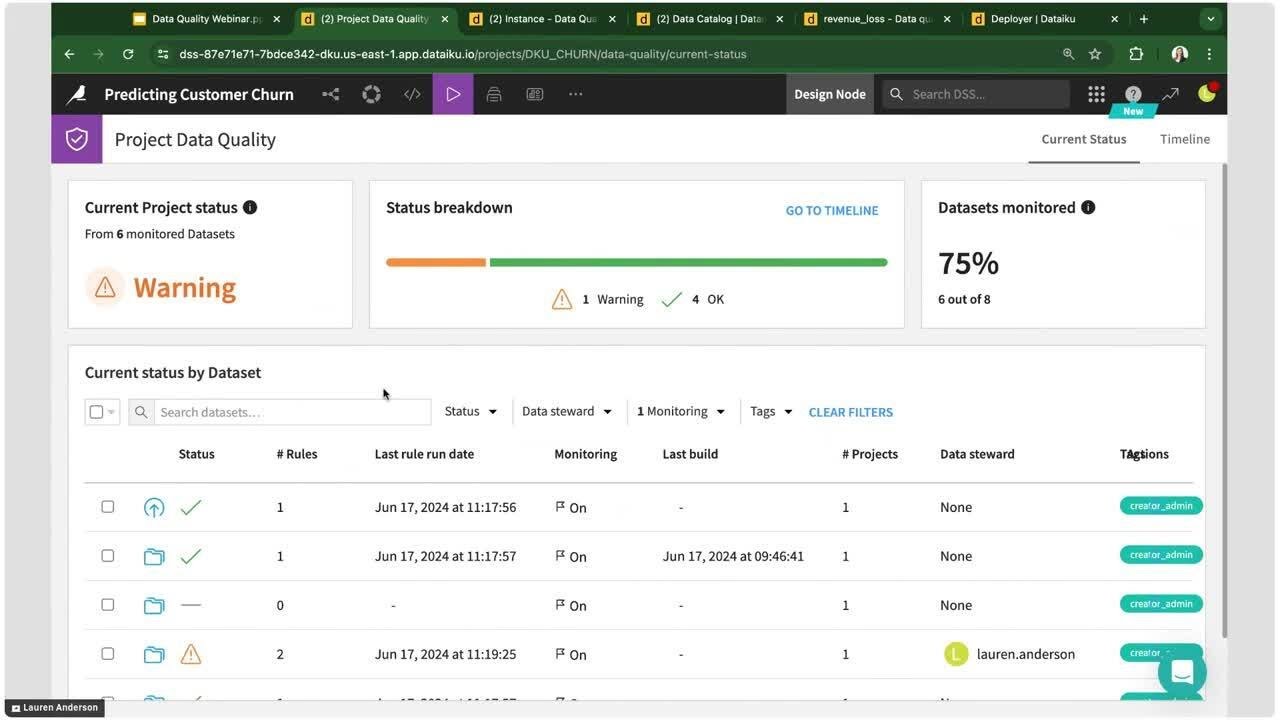1280x720 pixels.
Task: Click info icon next to Current Project status
Action: 250,207
